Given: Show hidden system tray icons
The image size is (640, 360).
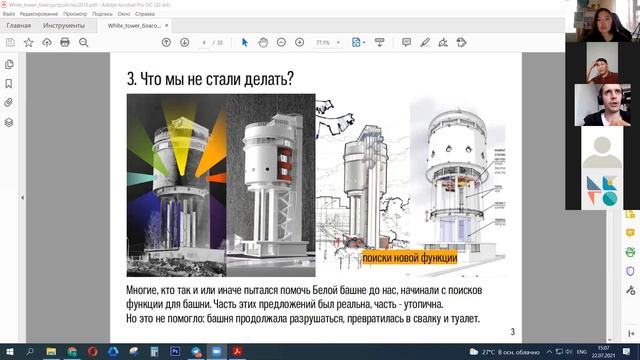Looking at the screenshot, I should (x=549, y=351).
